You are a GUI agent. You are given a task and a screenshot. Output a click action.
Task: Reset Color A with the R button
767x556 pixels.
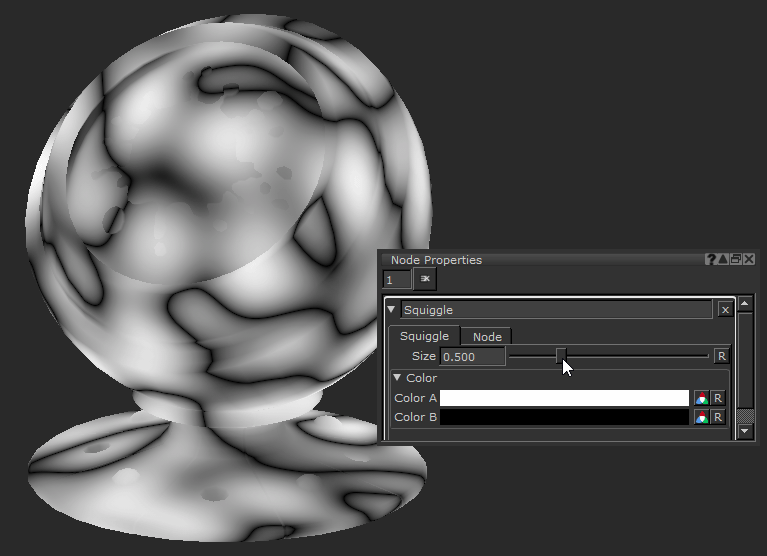point(717,398)
